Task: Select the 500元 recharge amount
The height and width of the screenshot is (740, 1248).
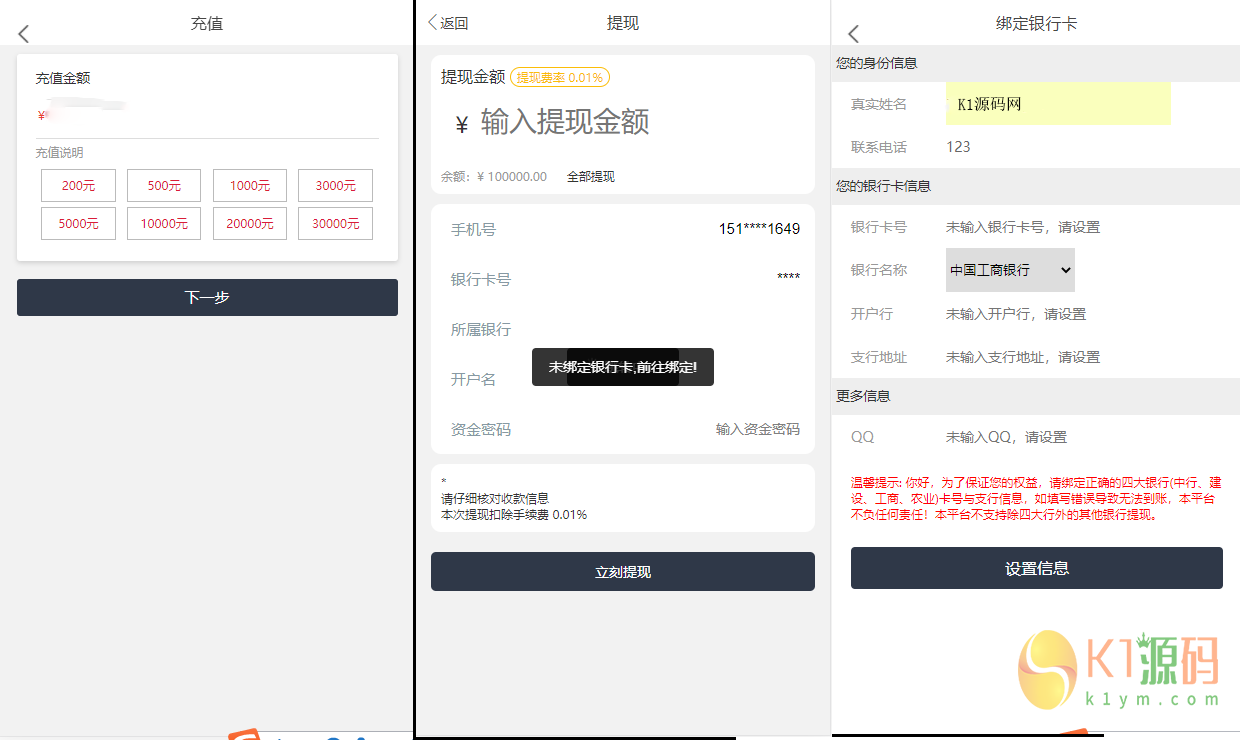Action: pyautogui.click(x=163, y=185)
